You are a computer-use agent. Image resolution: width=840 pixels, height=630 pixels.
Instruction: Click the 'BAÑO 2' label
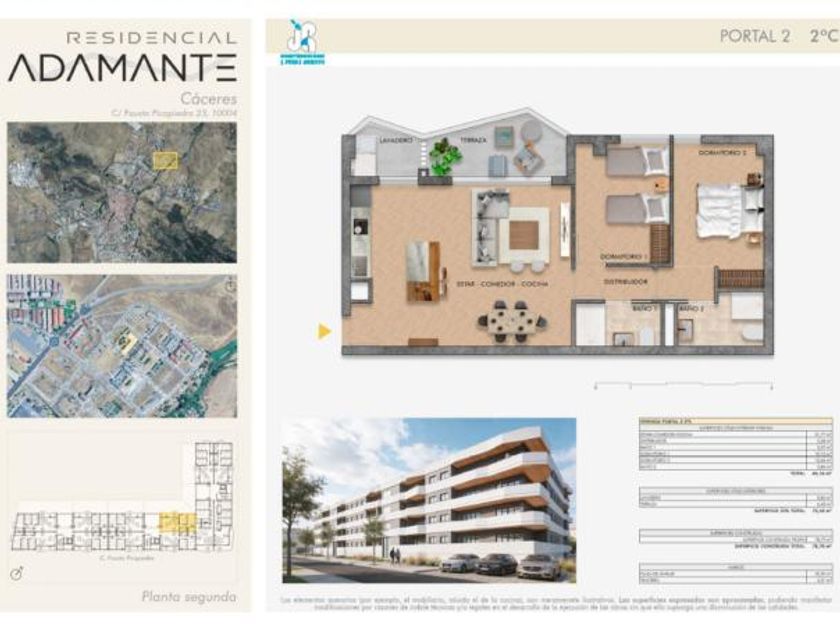pos(691,309)
